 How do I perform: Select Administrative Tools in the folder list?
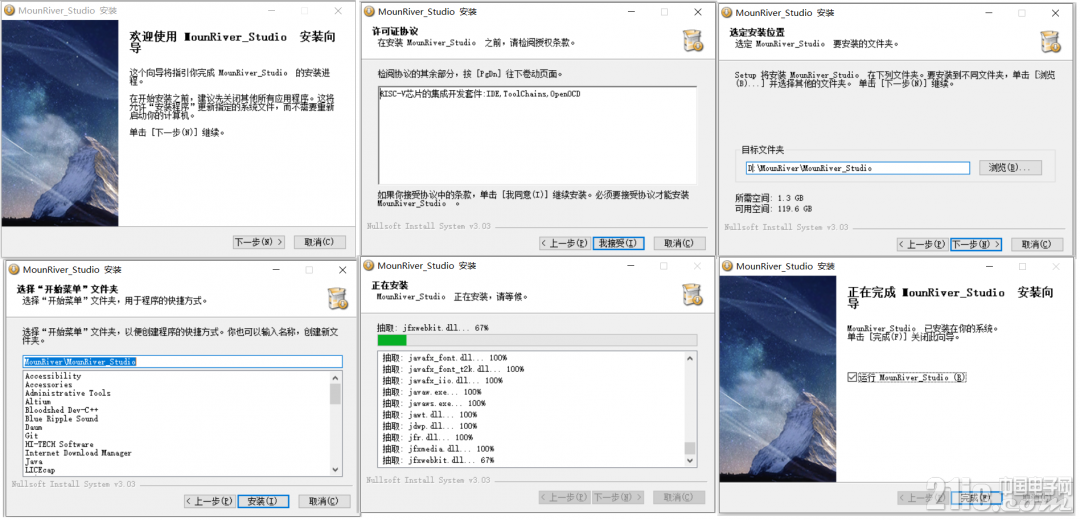[68, 393]
